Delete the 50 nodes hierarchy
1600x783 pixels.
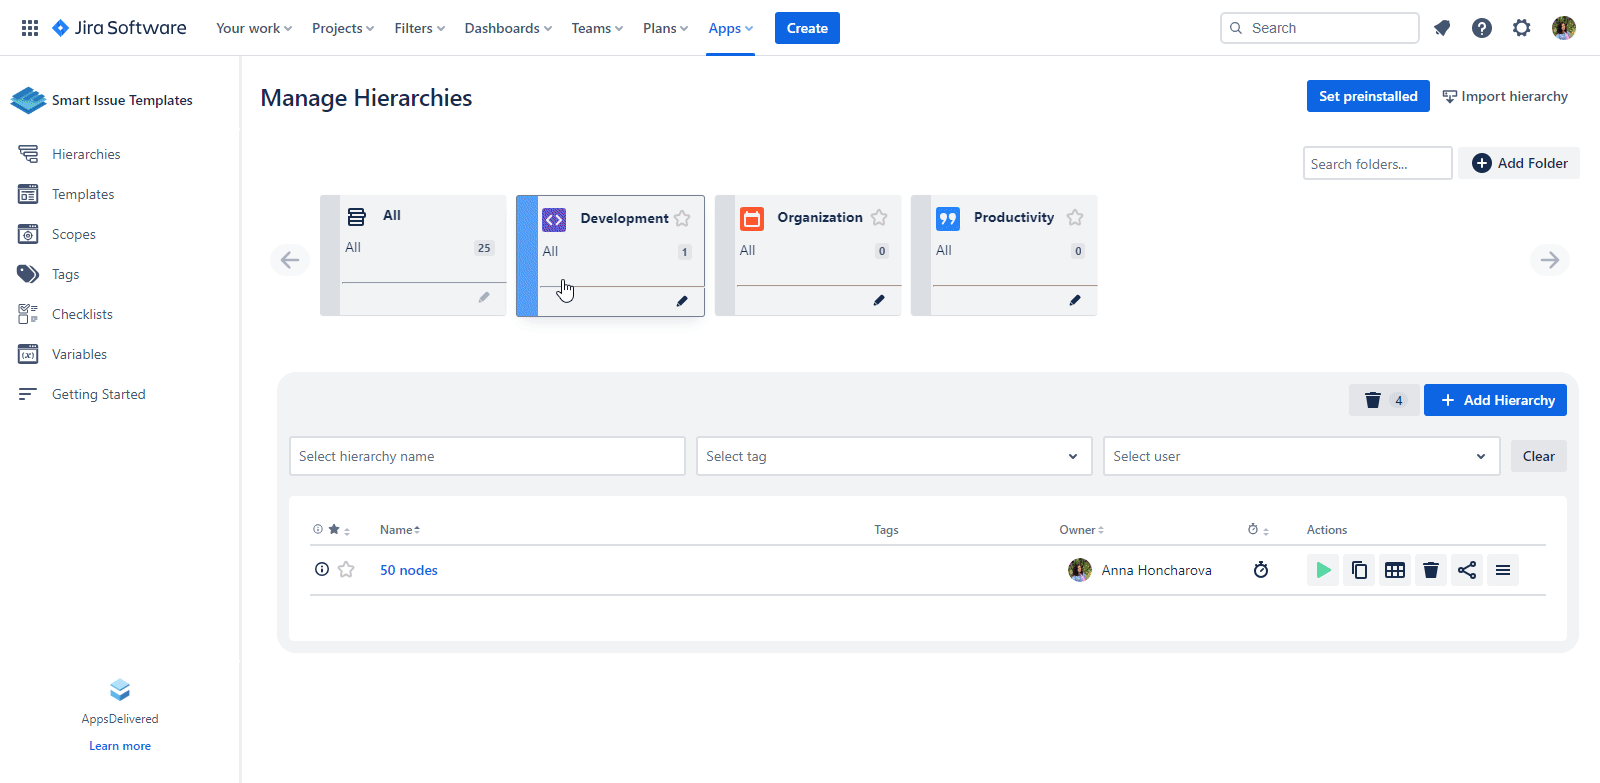[x=1431, y=570]
